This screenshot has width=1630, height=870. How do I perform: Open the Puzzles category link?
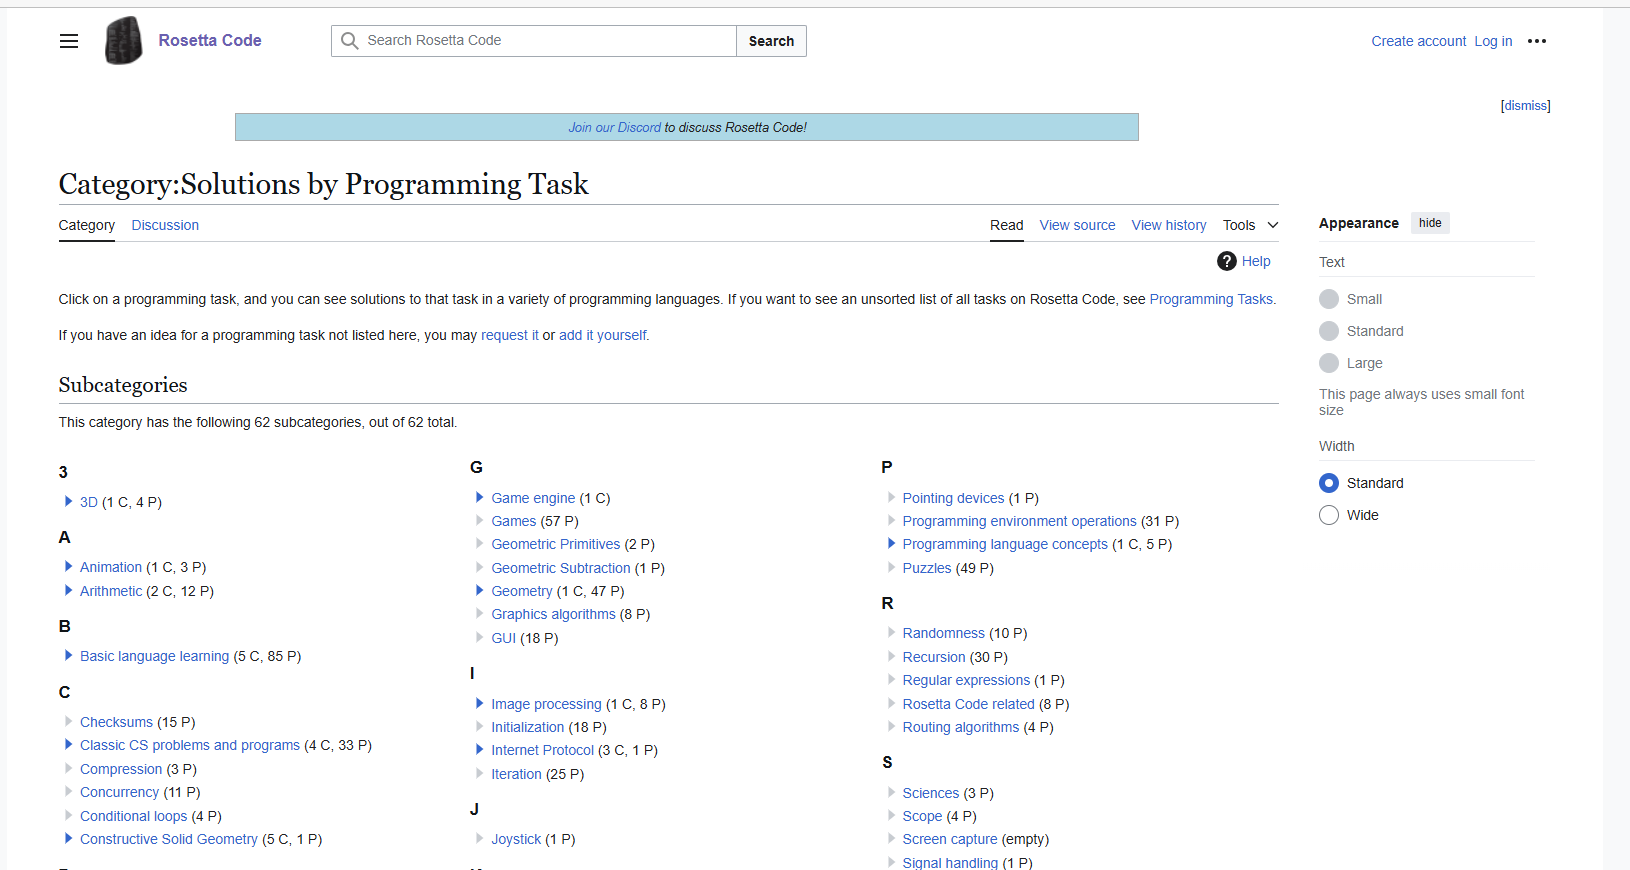927,568
